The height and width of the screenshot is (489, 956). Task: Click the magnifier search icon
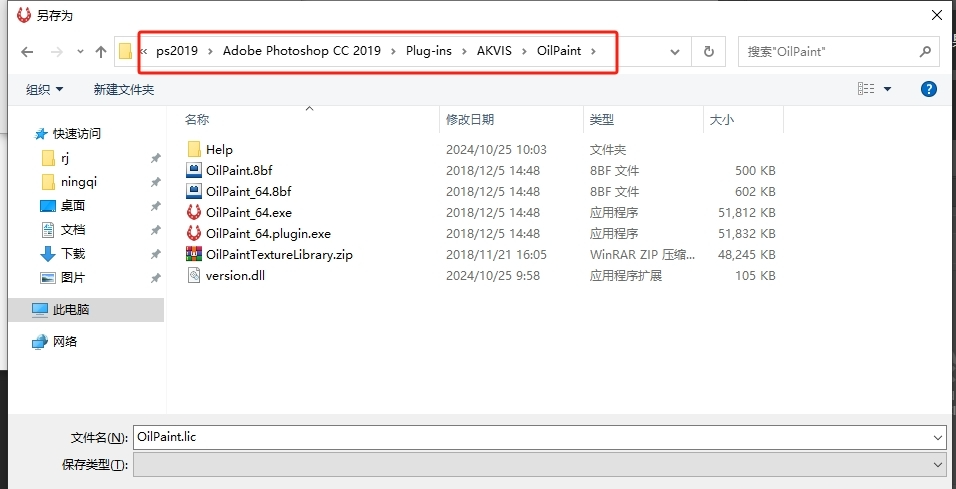coord(926,52)
